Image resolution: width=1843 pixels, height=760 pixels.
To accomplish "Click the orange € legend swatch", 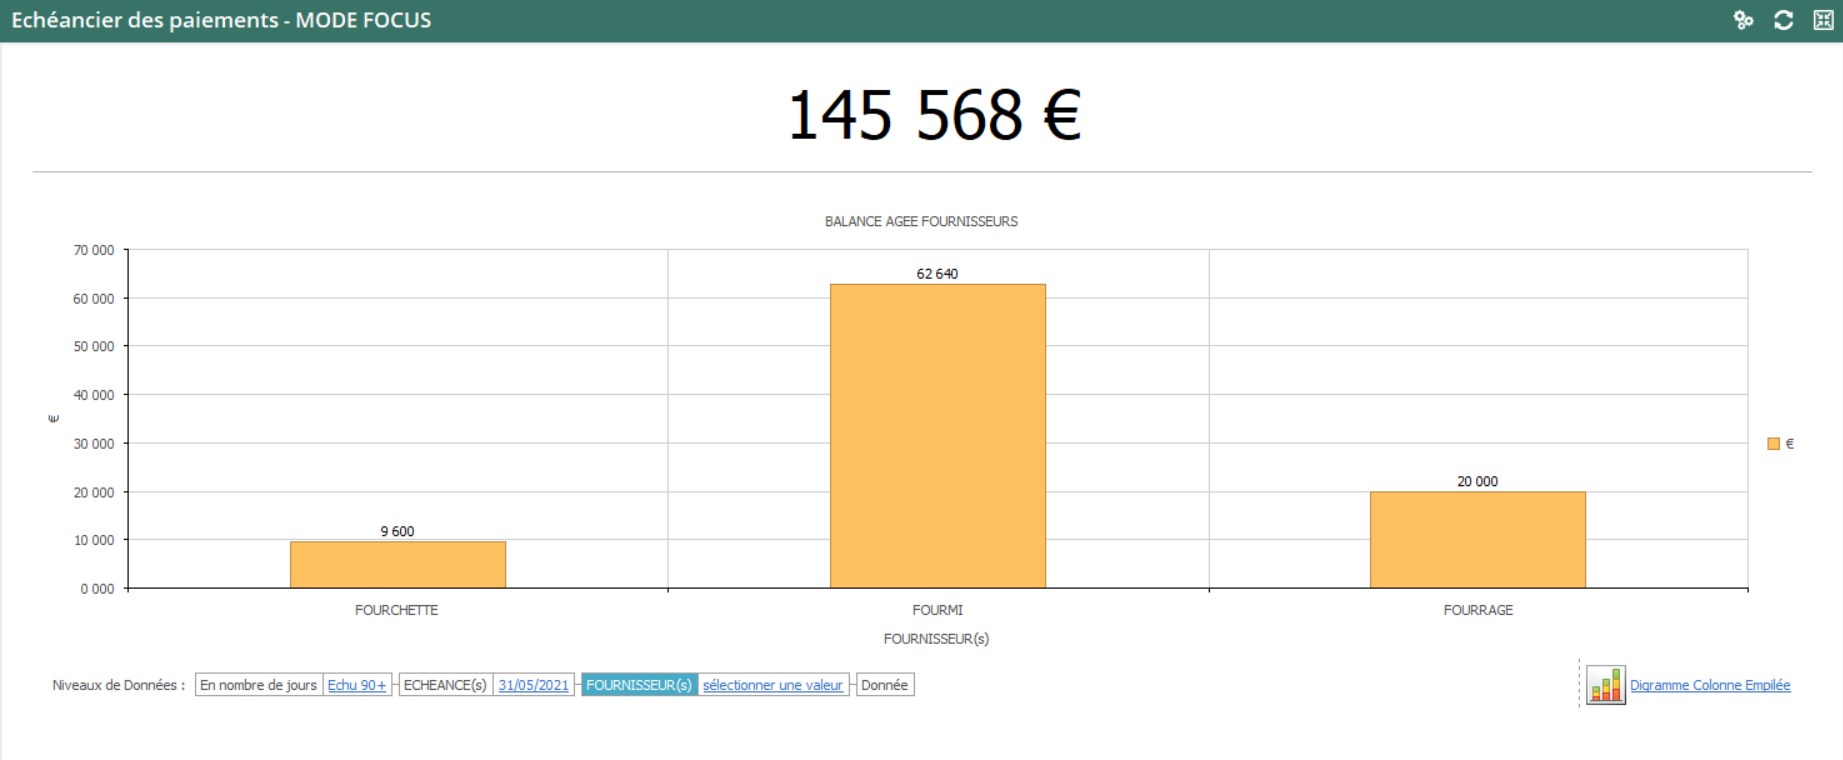I will pyautogui.click(x=1773, y=444).
